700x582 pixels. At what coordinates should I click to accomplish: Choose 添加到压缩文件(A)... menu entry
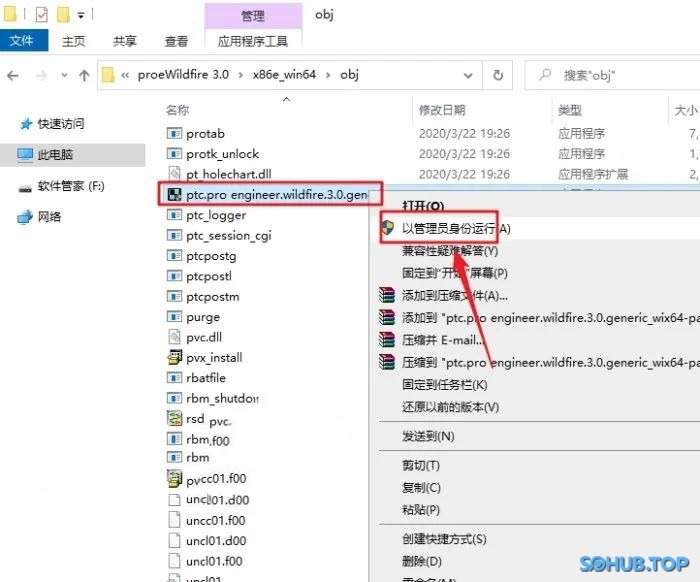pos(454,295)
